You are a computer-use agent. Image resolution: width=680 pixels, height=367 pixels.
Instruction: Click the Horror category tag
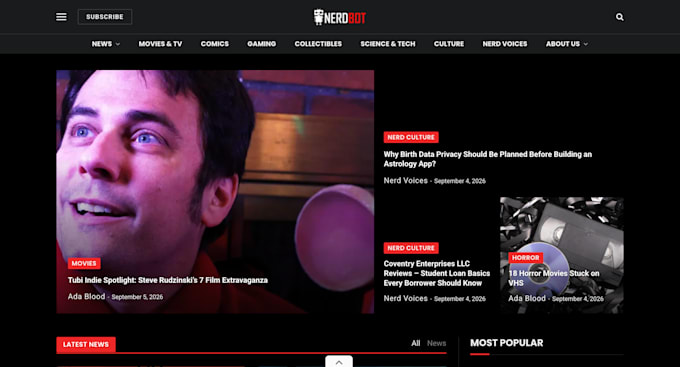525,258
